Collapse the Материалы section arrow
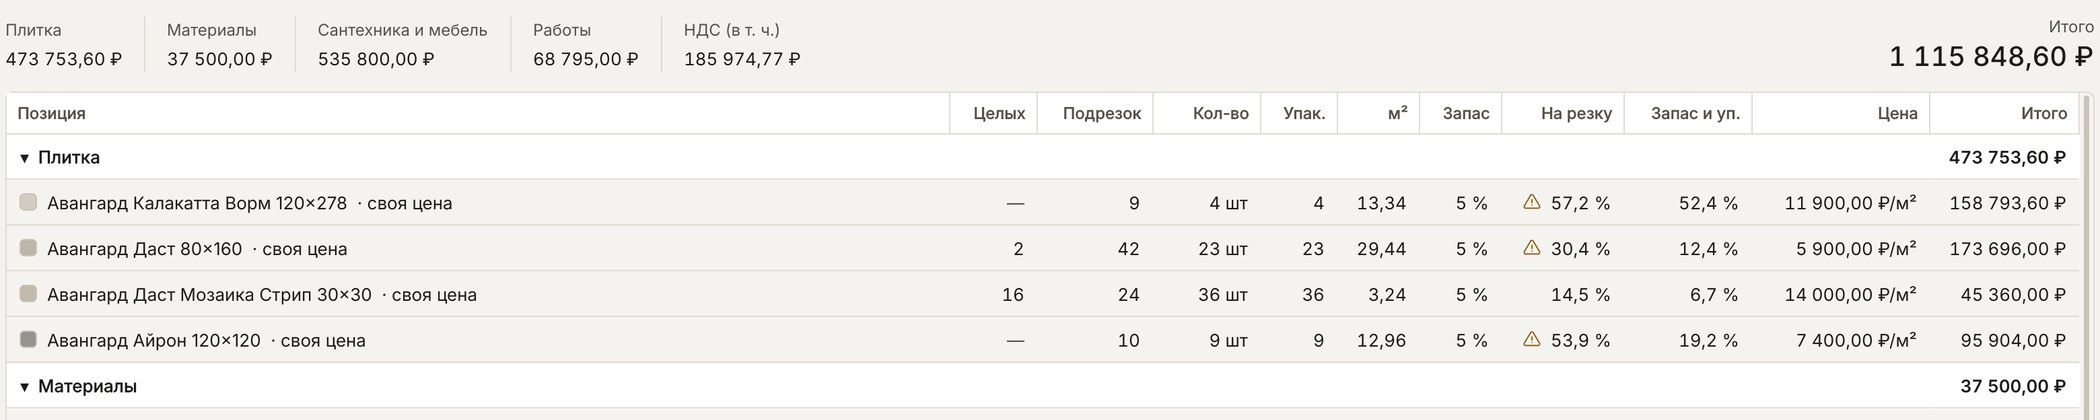 (x=25, y=387)
